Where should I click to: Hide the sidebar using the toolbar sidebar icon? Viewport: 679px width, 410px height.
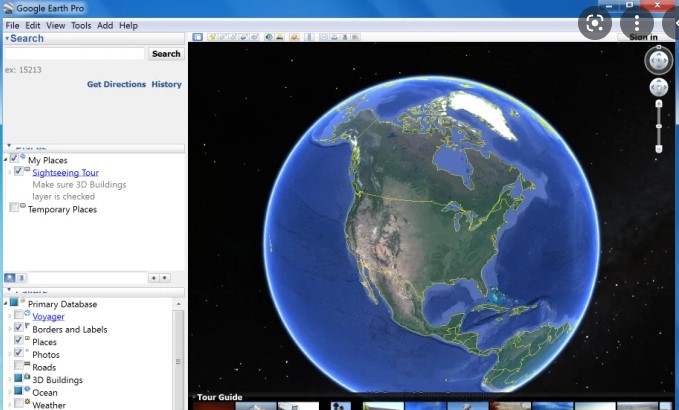(x=197, y=37)
